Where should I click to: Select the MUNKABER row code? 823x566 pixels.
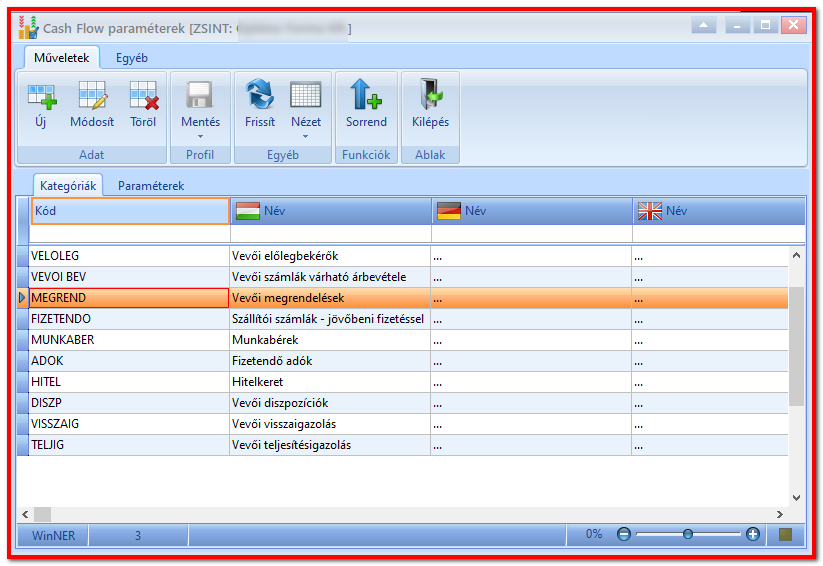point(129,340)
